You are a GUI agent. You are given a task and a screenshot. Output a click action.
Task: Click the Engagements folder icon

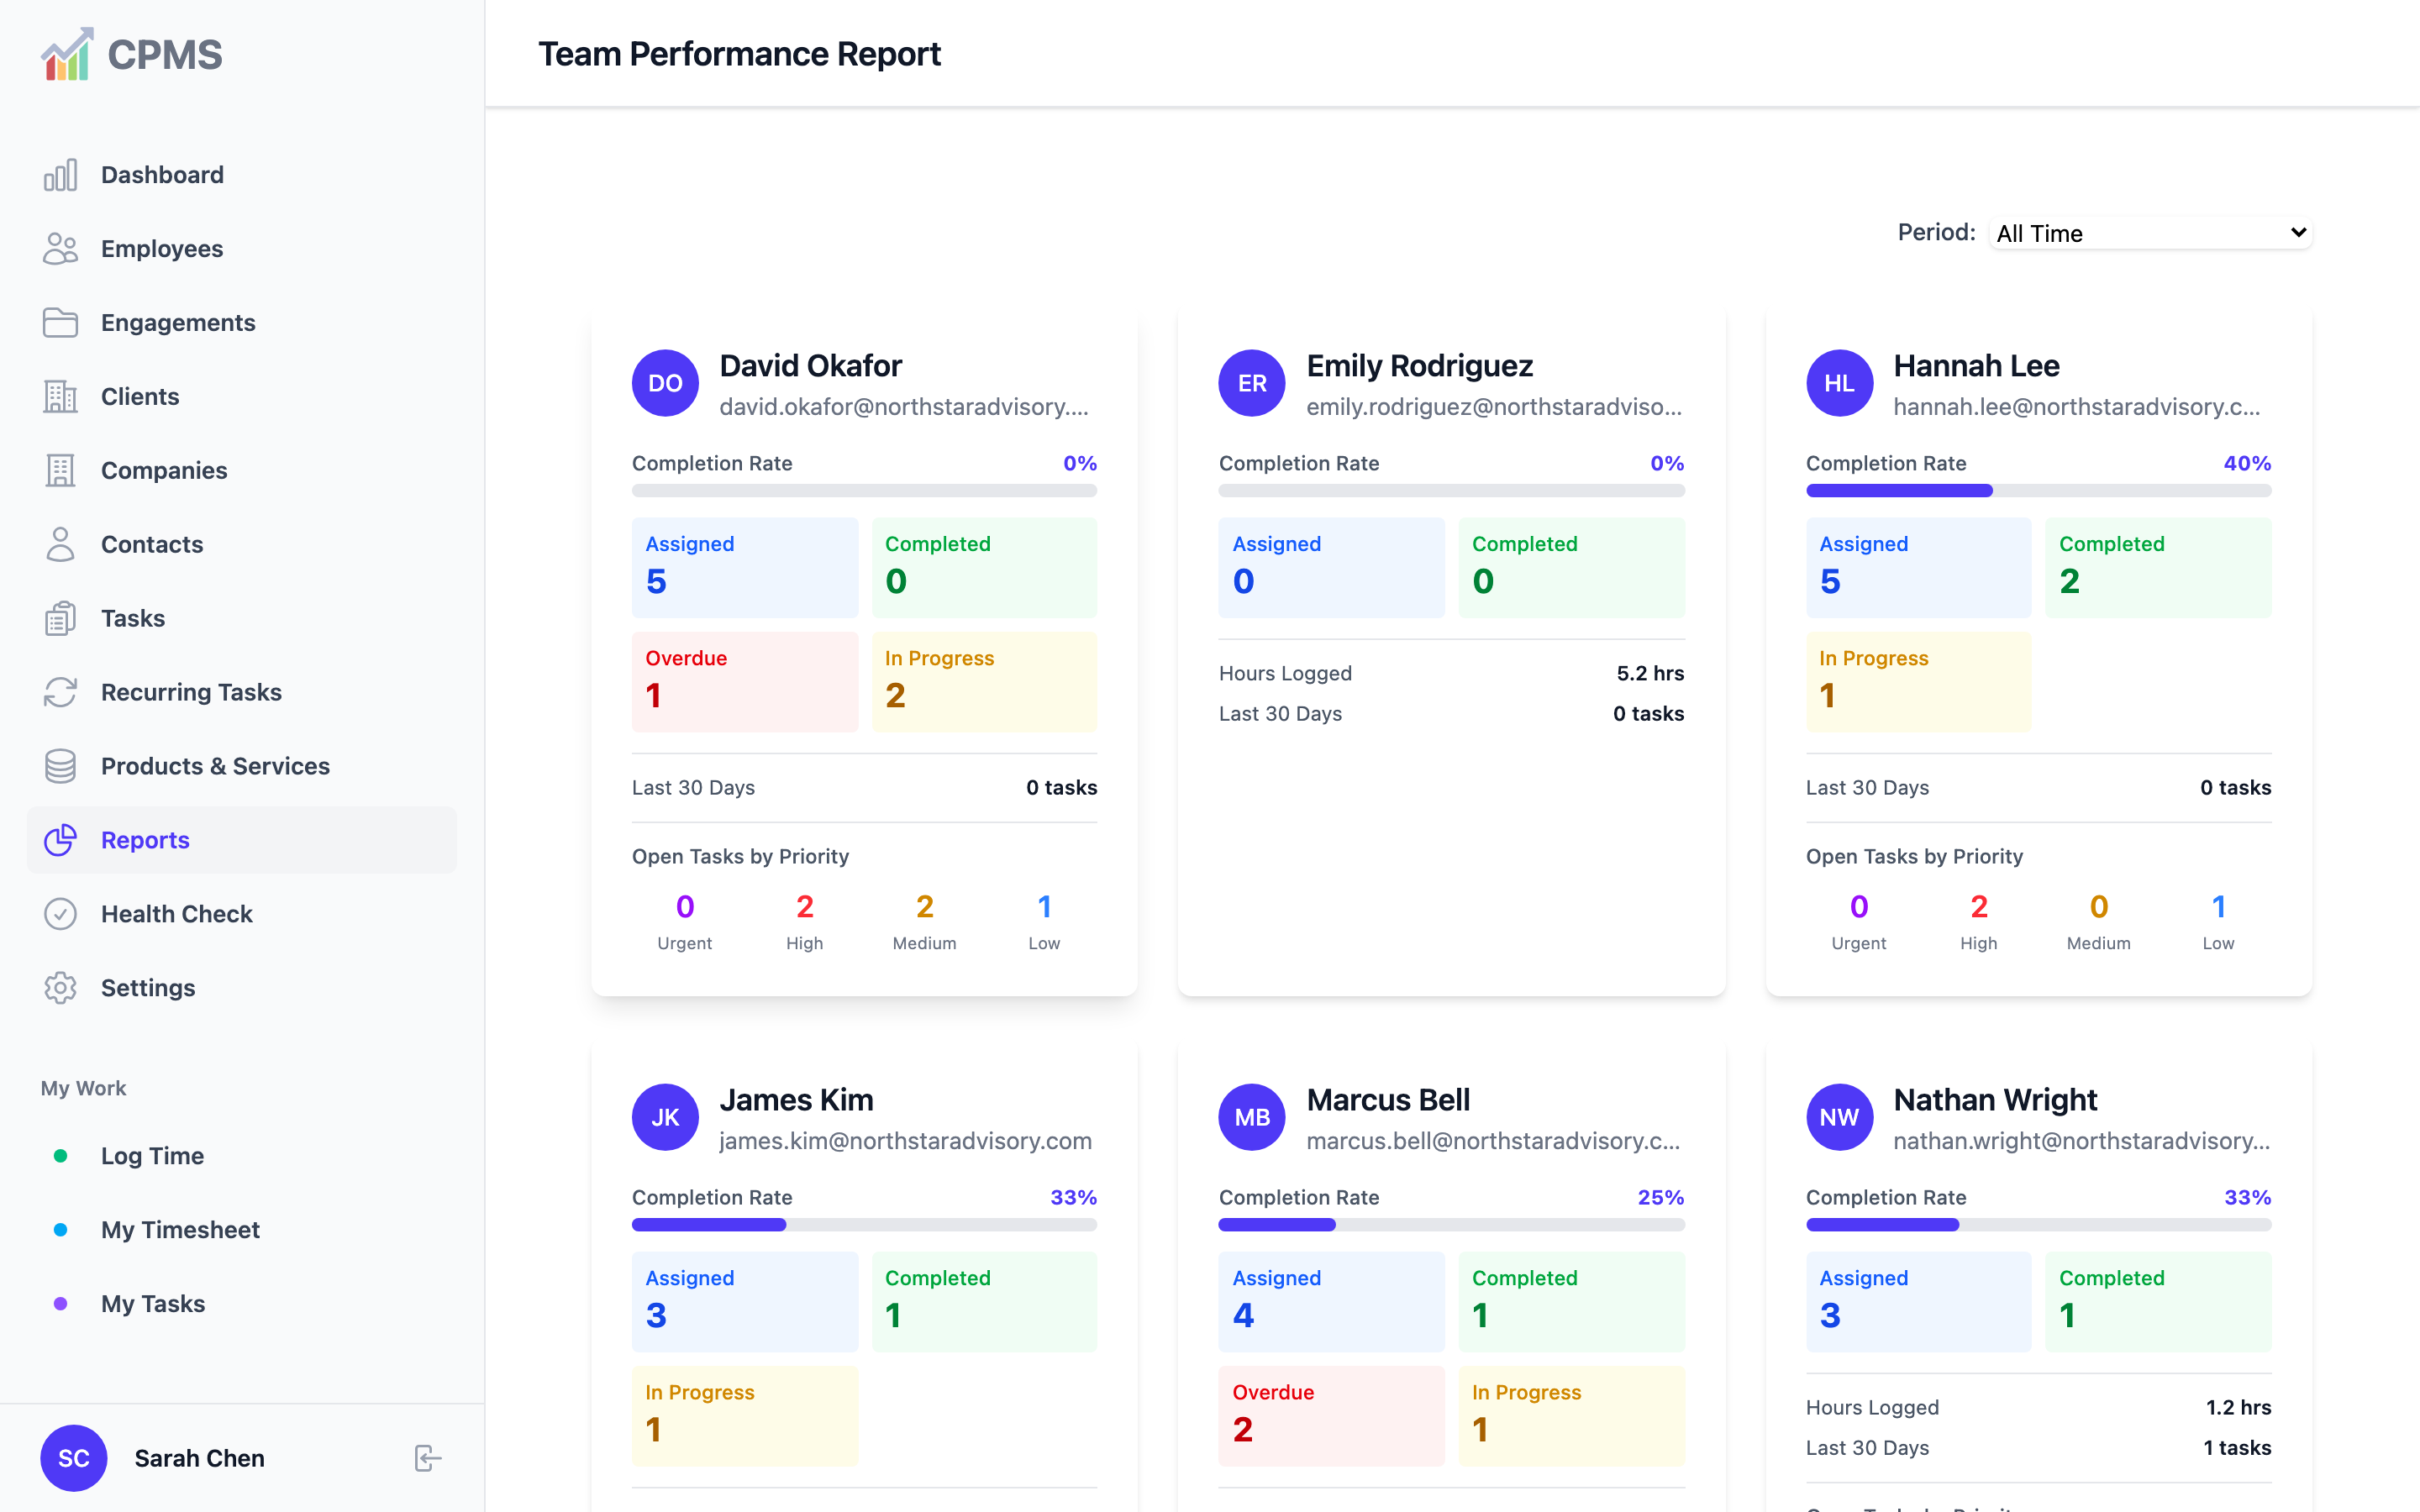coord(60,323)
